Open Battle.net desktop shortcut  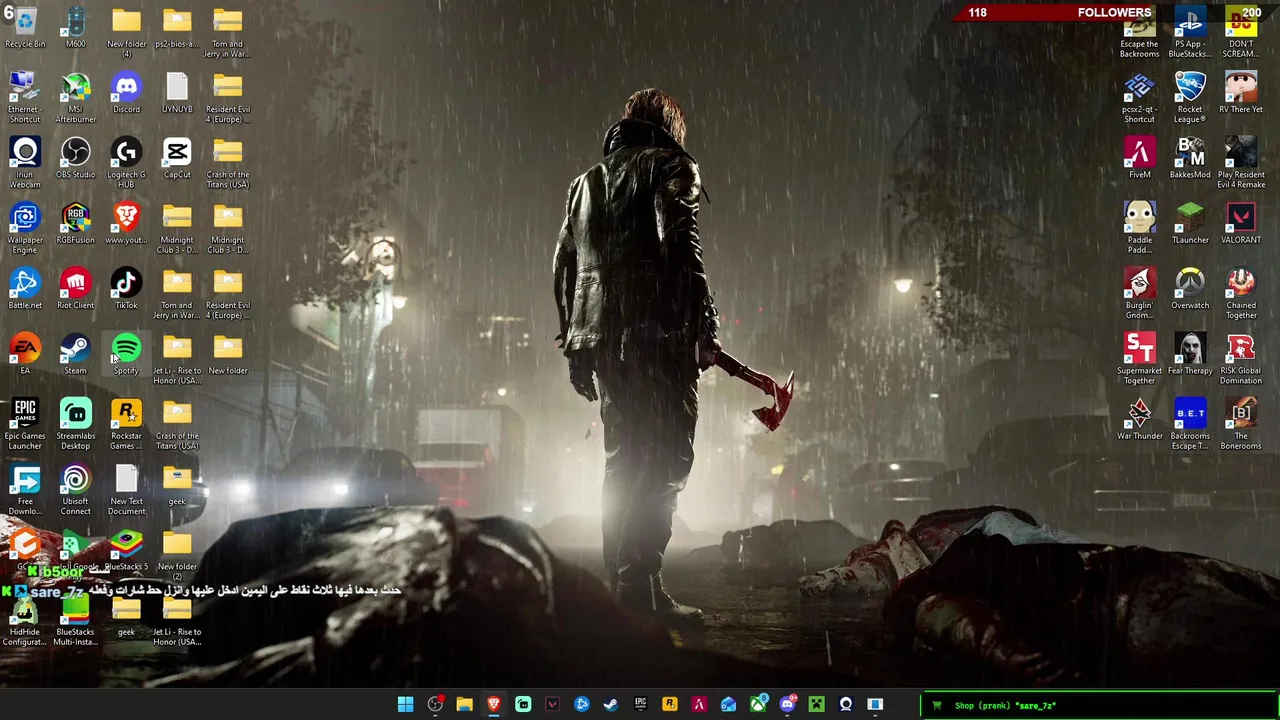(25, 289)
